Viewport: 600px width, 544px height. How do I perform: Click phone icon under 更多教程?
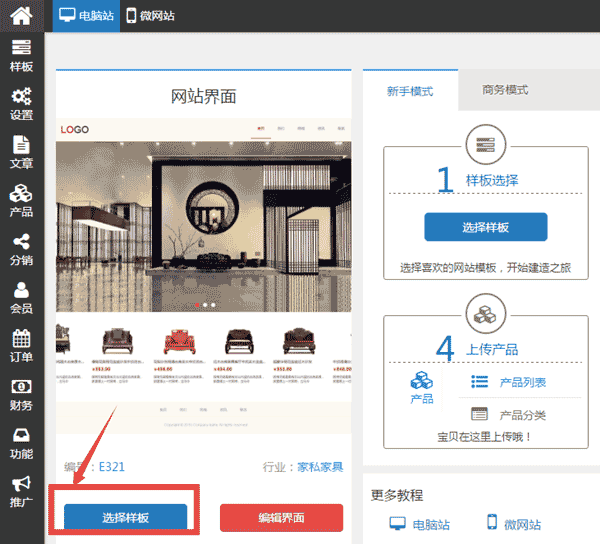coord(492,522)
